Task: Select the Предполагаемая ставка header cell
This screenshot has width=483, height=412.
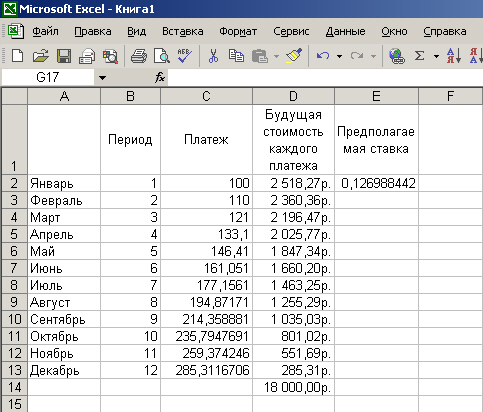Action: tap(376, 139)
